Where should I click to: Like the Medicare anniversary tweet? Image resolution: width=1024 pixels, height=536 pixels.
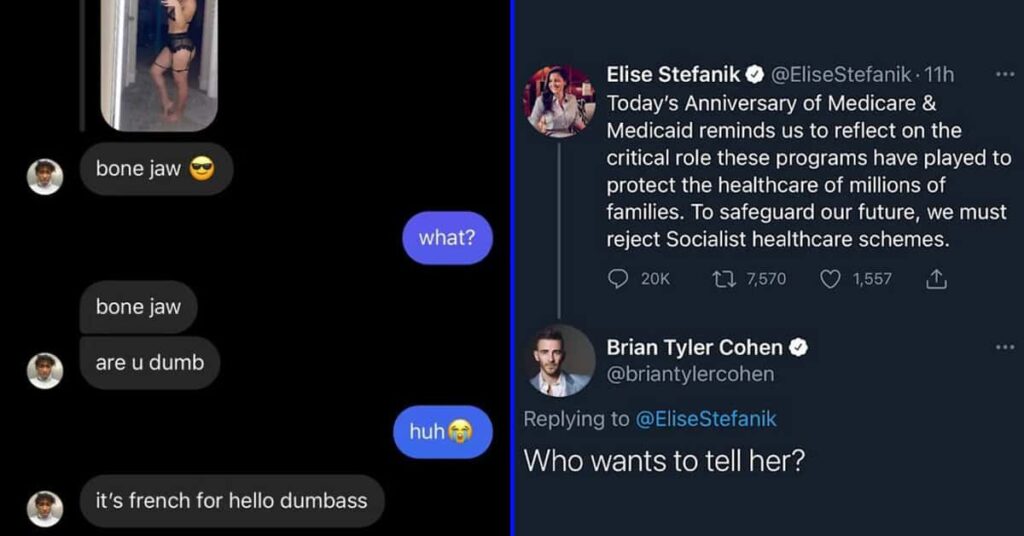click(830, 279)
